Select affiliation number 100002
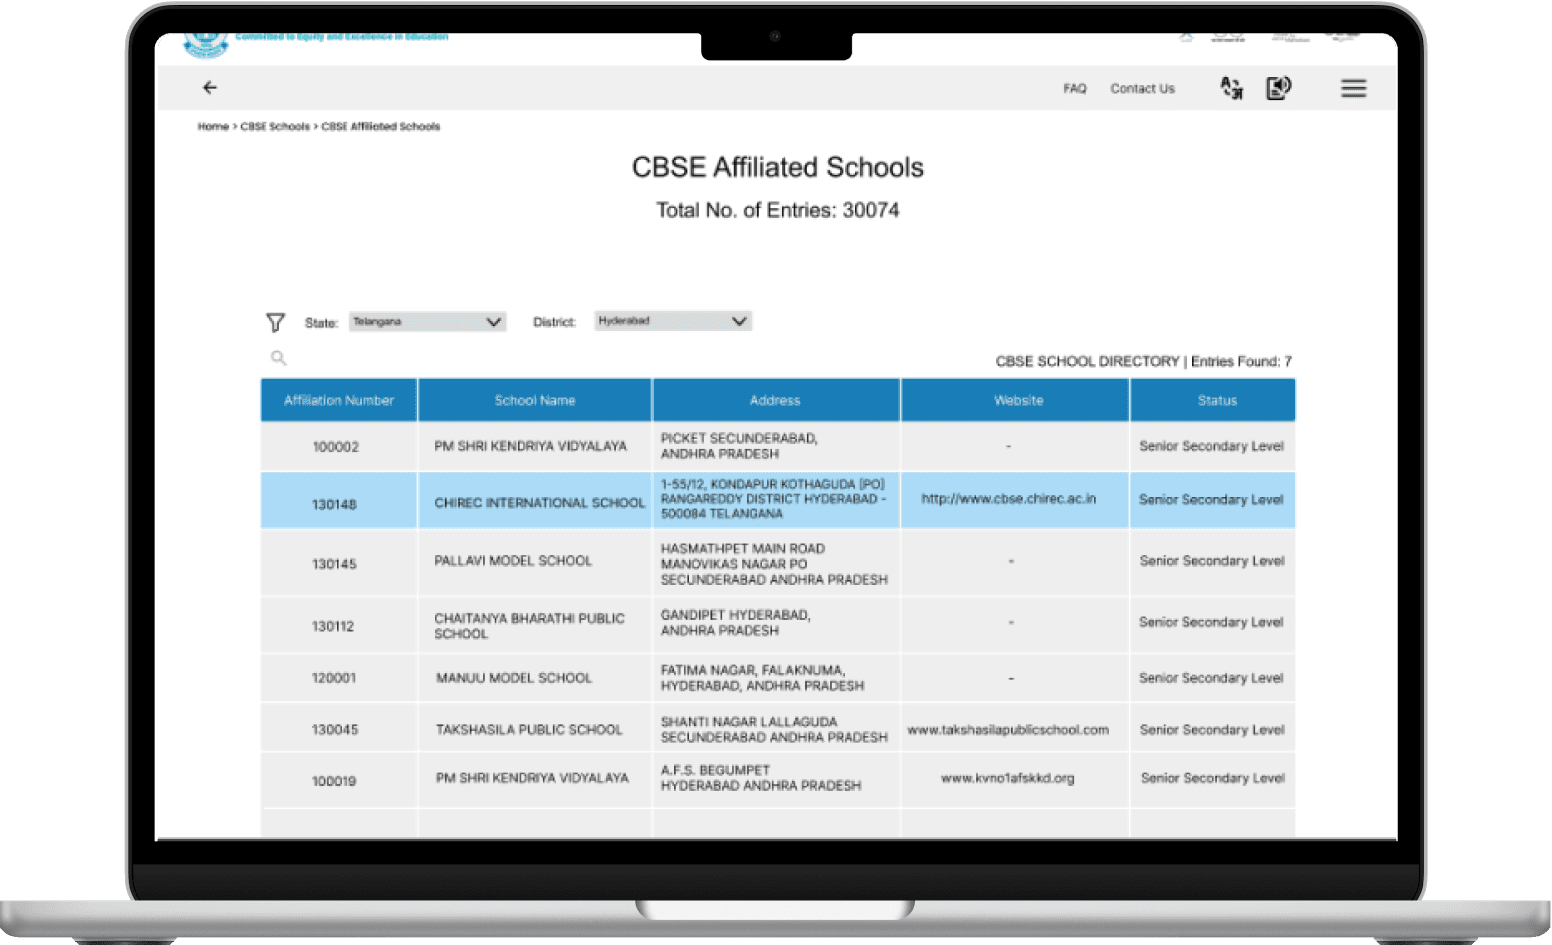The image size is (1552, 945). click(x=336, y=447)
